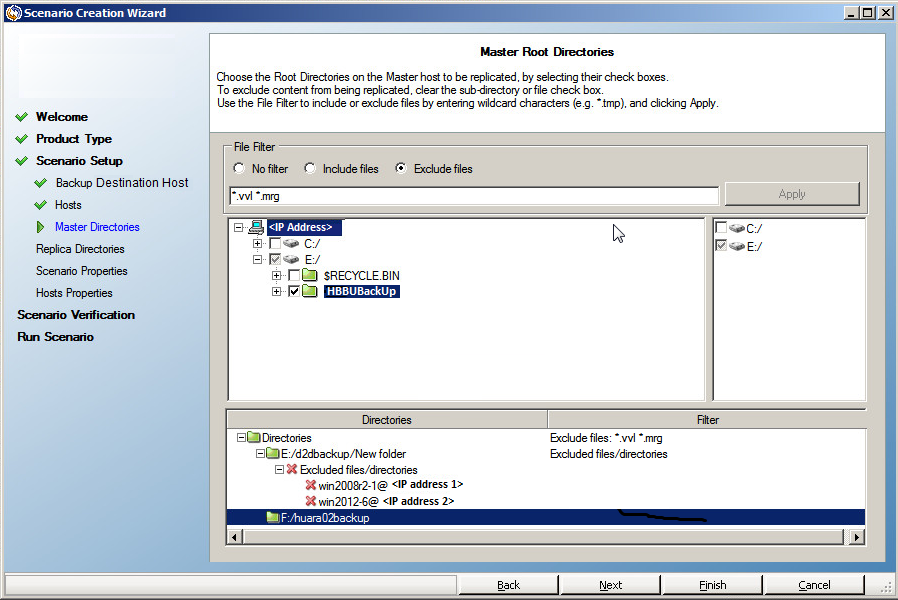
Task: Click "Exclude files: *.vvl *.mrg" filter cell
Action: point(606,438)
